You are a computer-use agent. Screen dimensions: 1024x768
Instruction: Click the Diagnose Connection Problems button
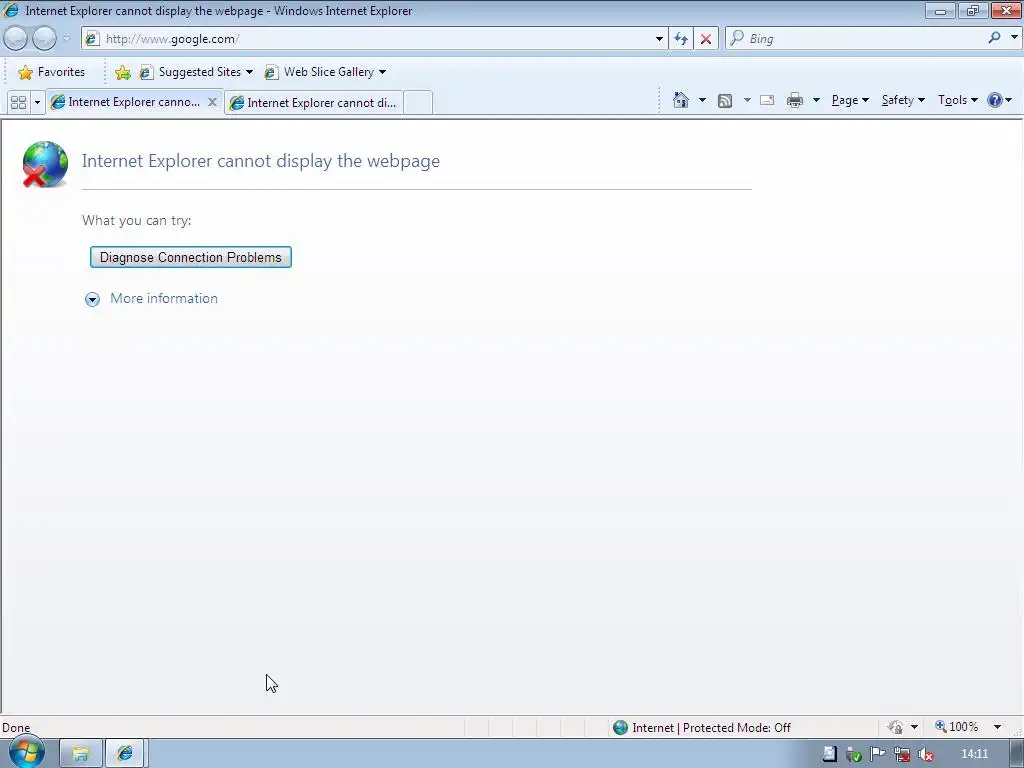pos(191,257)
